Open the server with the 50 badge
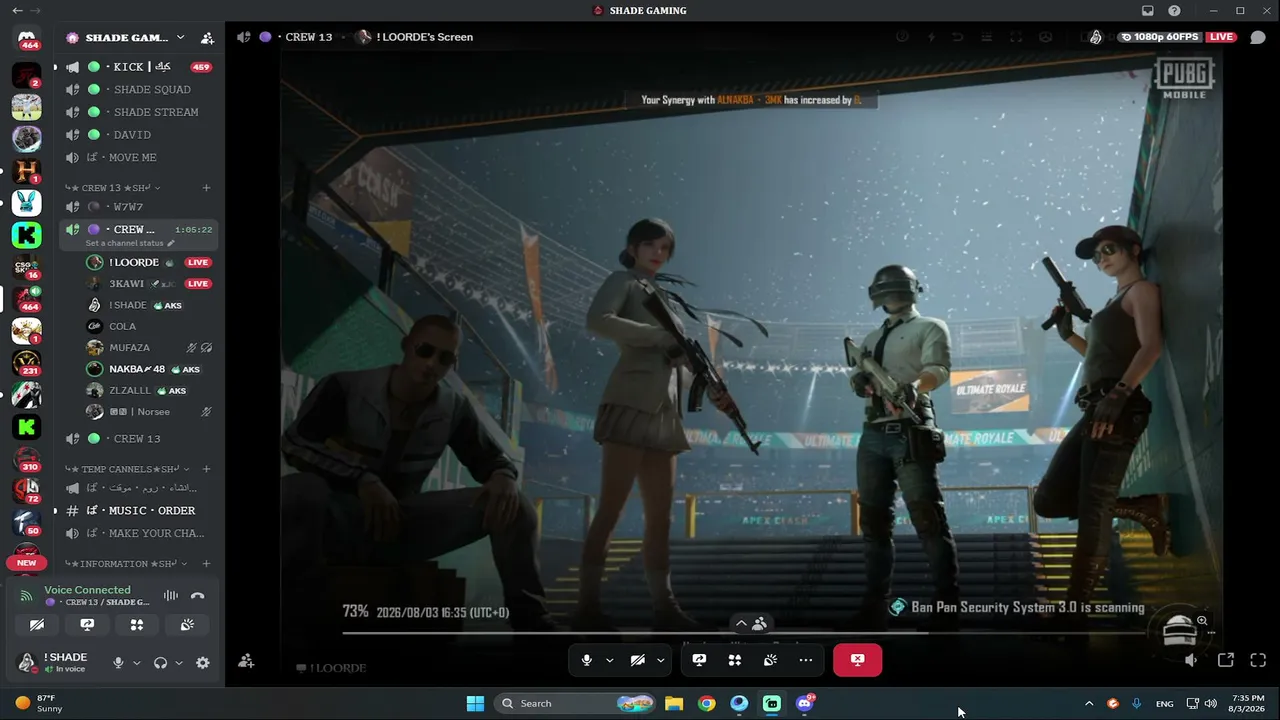Screen dimensions: 1280x720 [27, 523]
